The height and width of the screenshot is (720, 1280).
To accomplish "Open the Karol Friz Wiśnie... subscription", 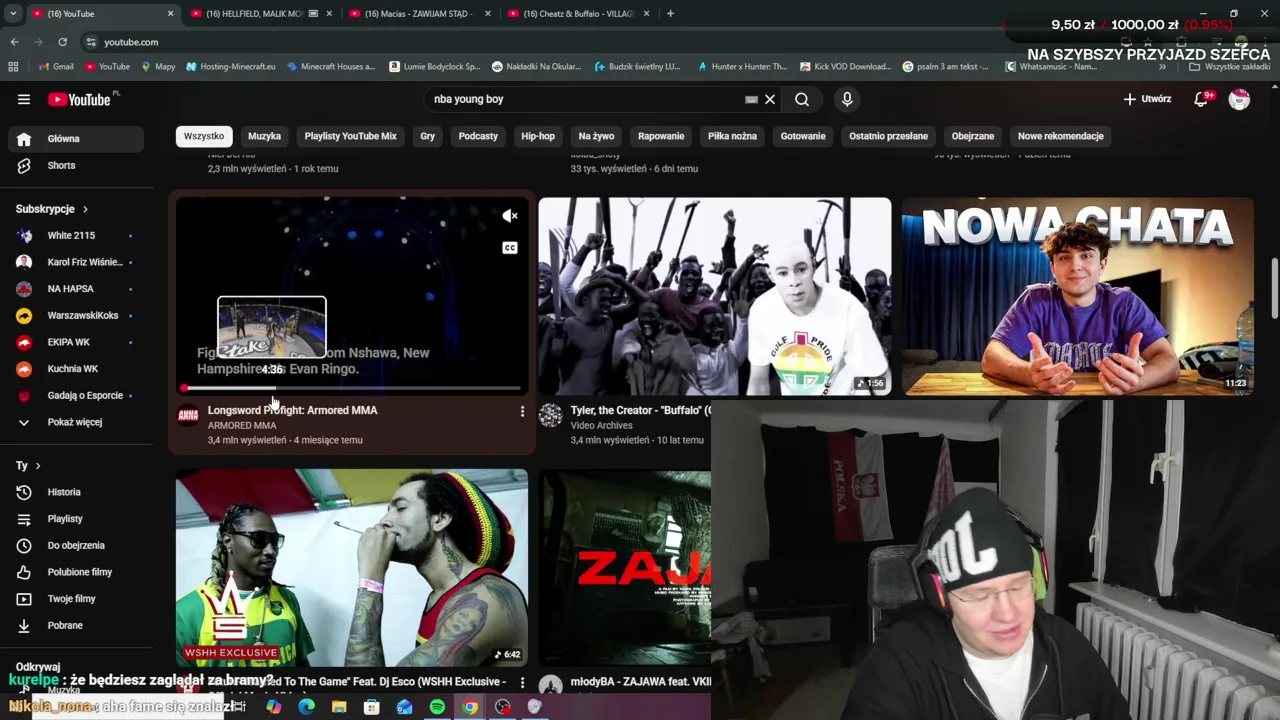I will 77,262.
